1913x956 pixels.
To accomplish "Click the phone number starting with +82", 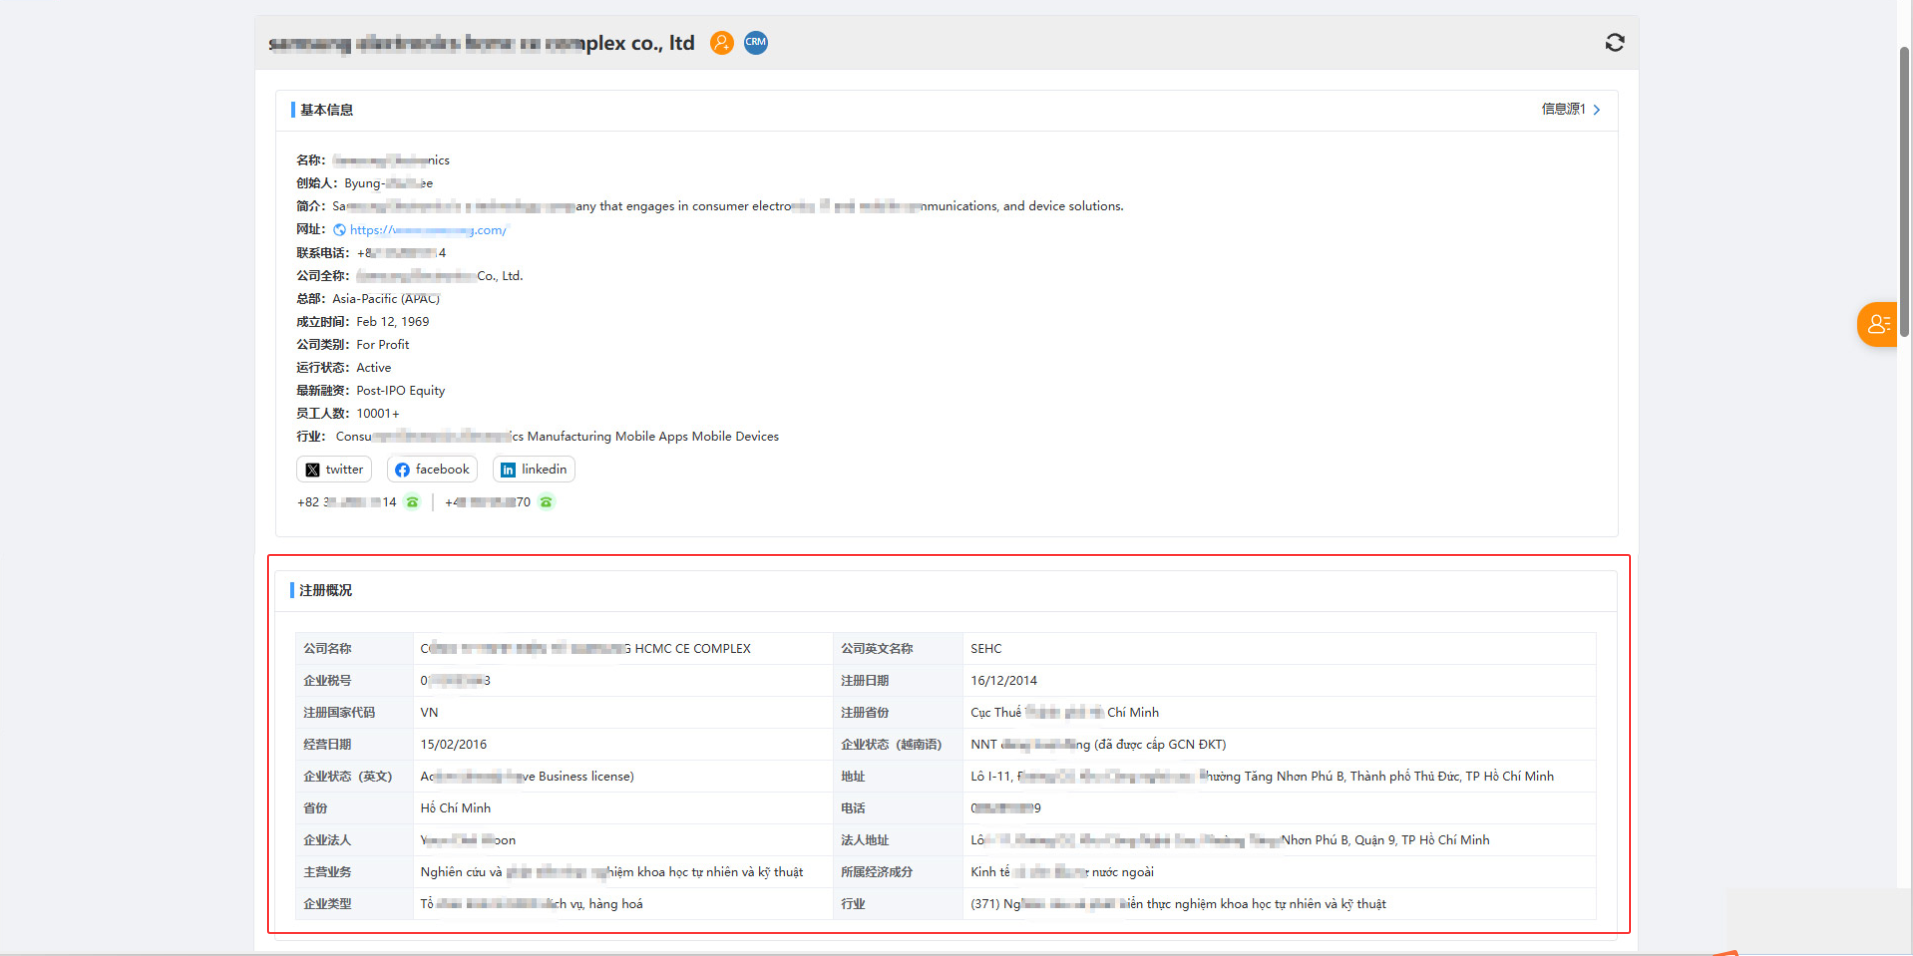I will coord(347,502).
